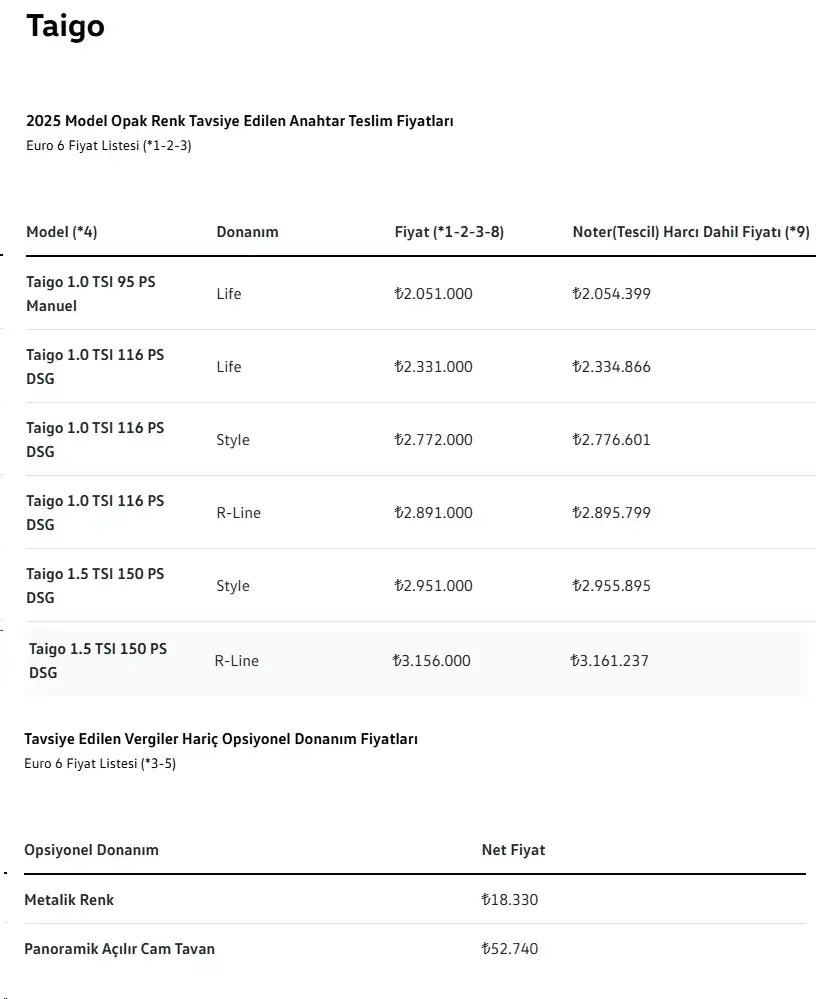This screenshot has height=999, width=816.
Task: Click the ₺52.740 sunroof price
Action: 510,949
